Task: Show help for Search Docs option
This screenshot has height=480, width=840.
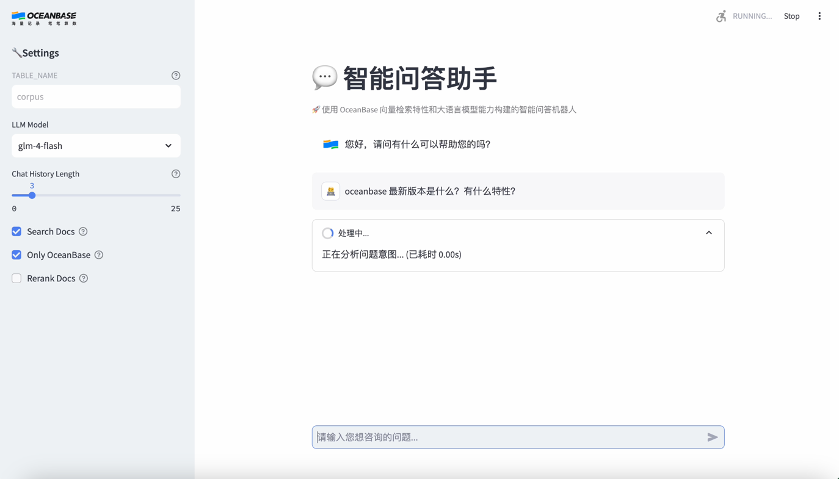Action: coord(83,231)
